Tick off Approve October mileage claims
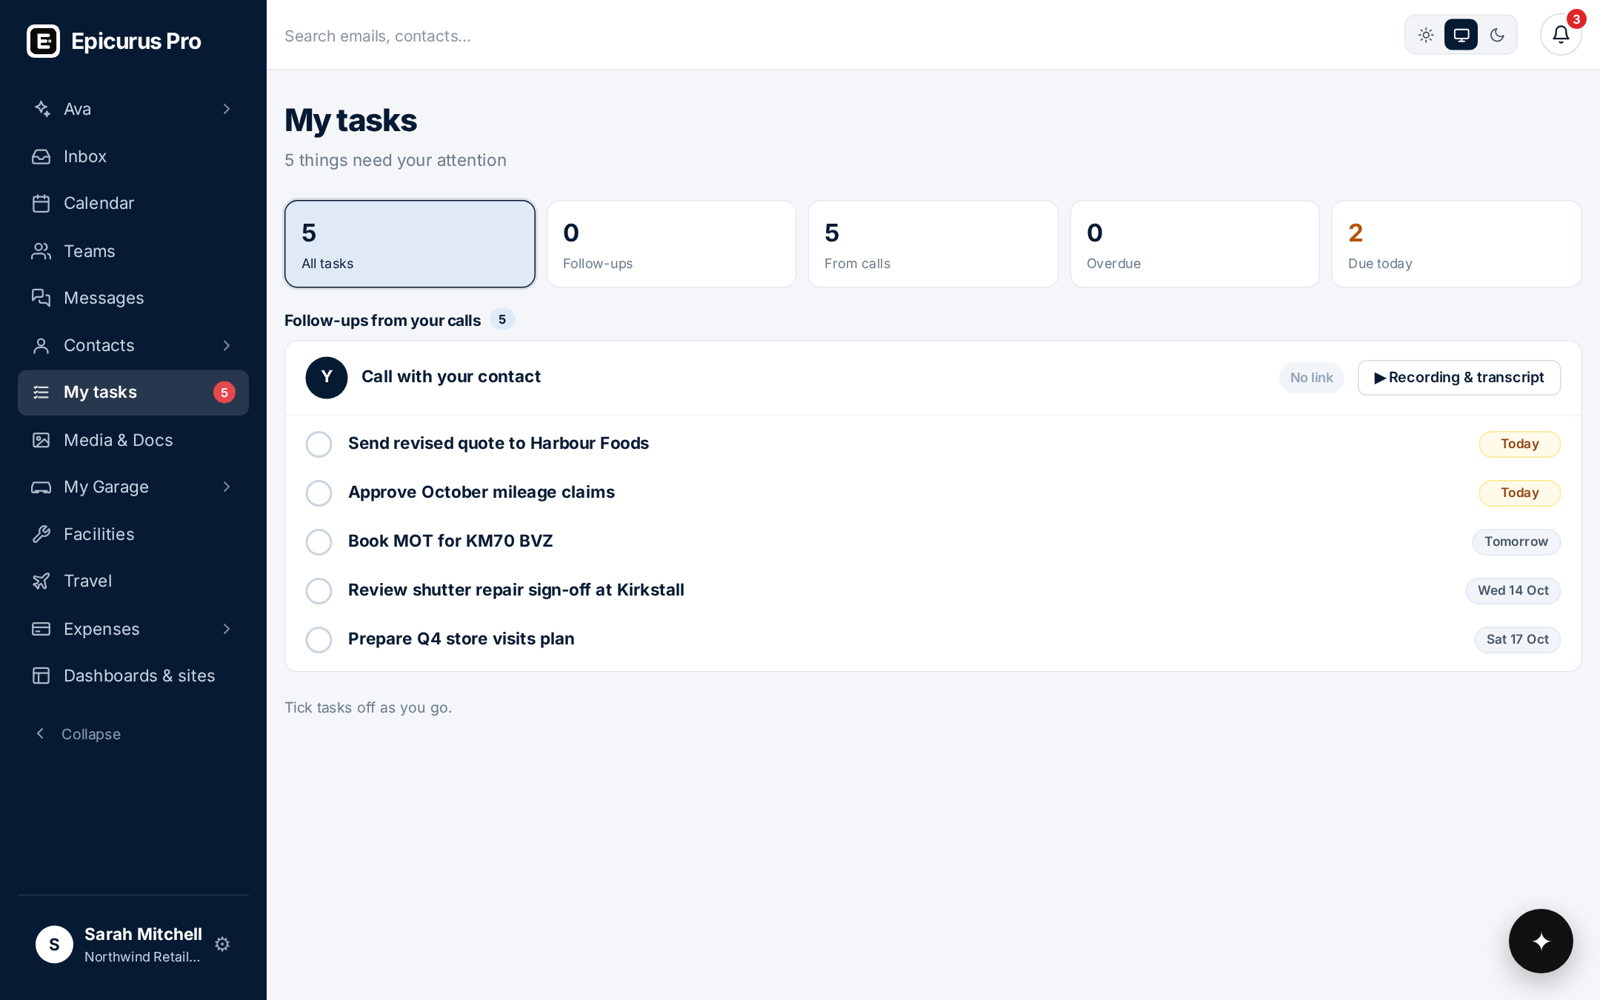The height and width of the screenshot is (1000, 1600). (319, 493)
